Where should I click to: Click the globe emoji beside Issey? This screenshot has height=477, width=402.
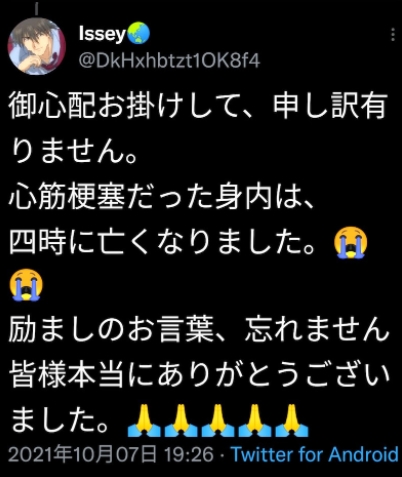(138, 33)
